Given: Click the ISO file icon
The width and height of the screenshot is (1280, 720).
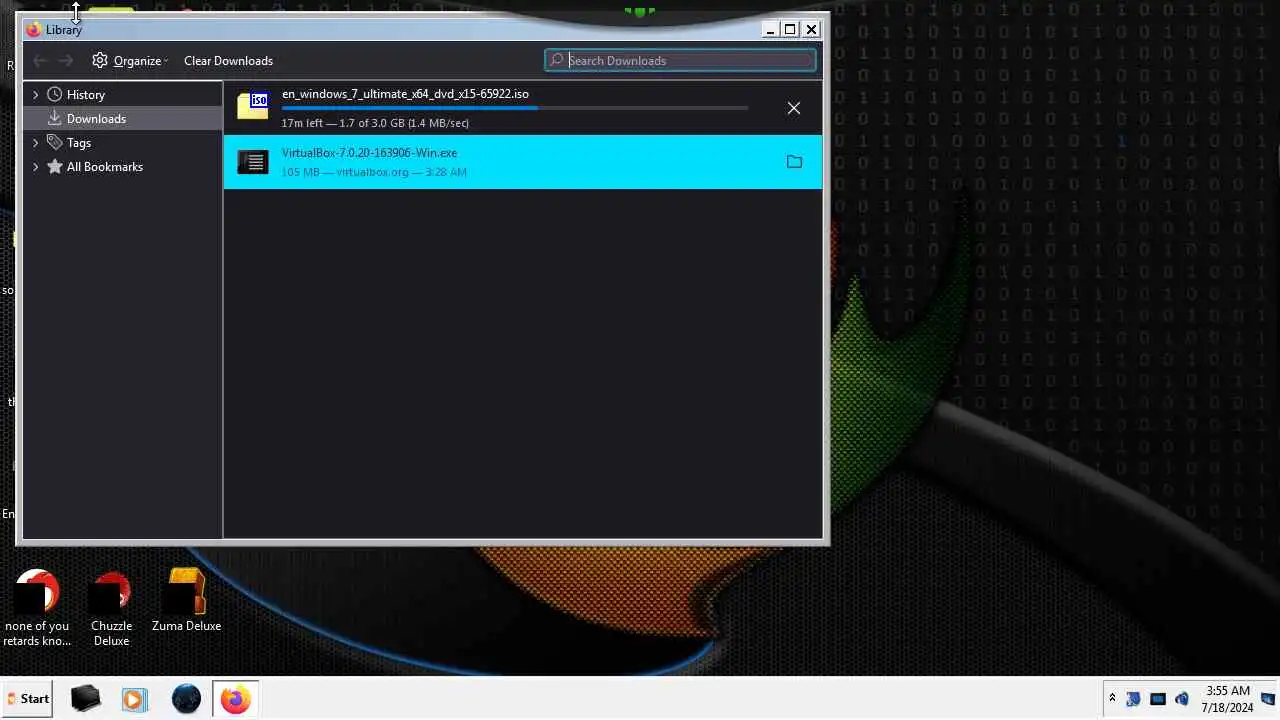Looking at the screenshot, I should coord(253,106).
